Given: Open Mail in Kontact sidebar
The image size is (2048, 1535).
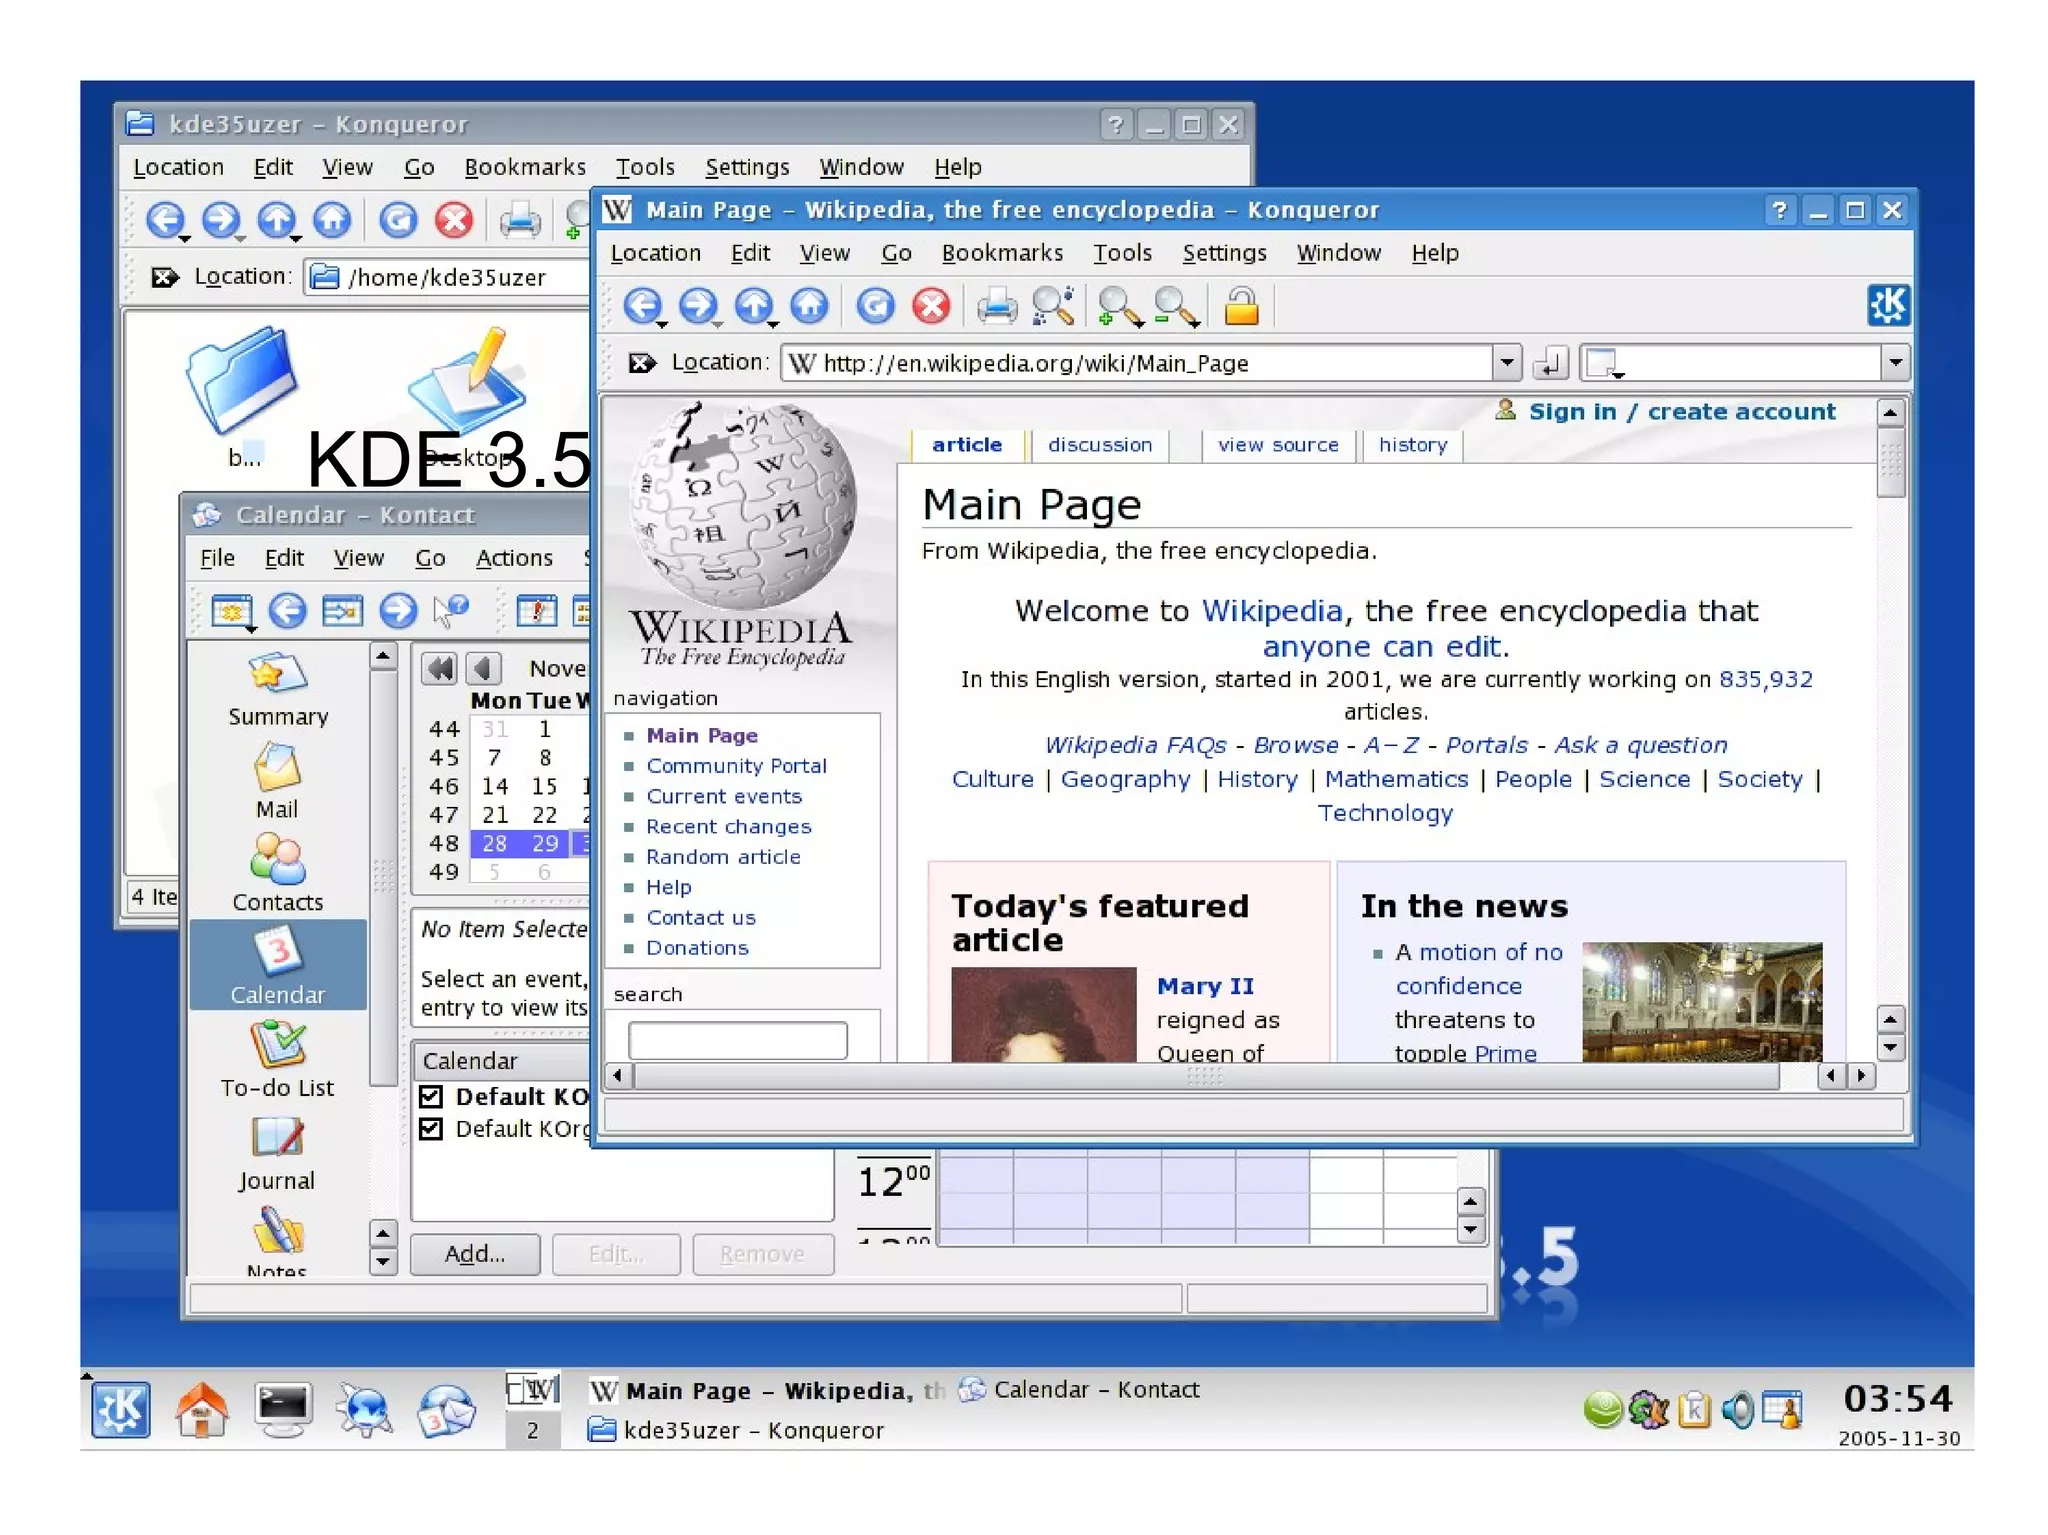Looking at the screenshot, I should (277, 782).
